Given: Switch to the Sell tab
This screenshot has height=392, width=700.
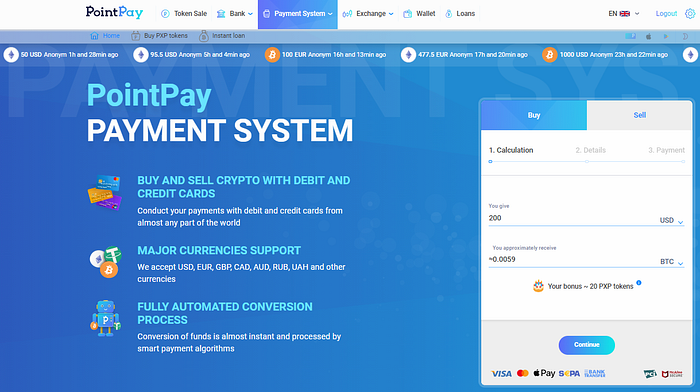Looking at the screenshot, I should pos(639,115).
